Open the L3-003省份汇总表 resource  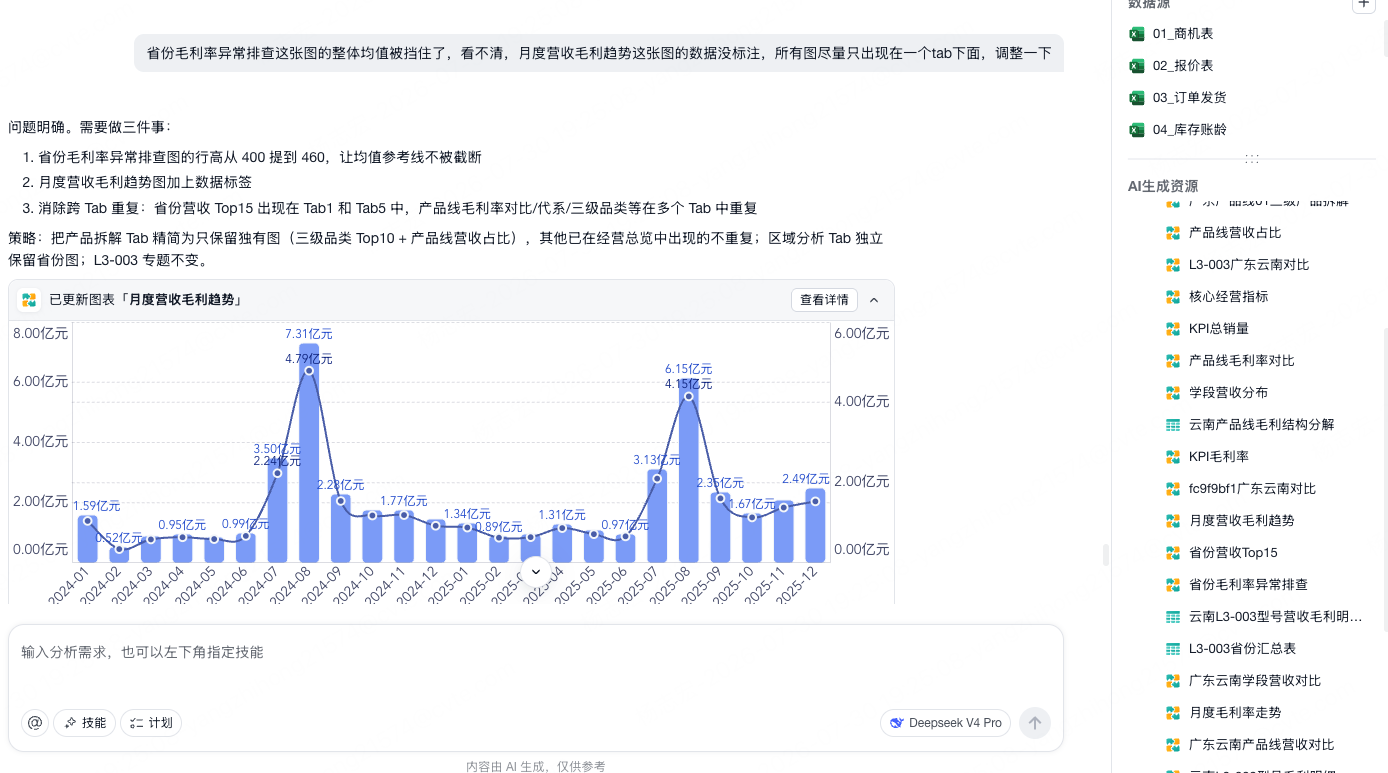1242,649
